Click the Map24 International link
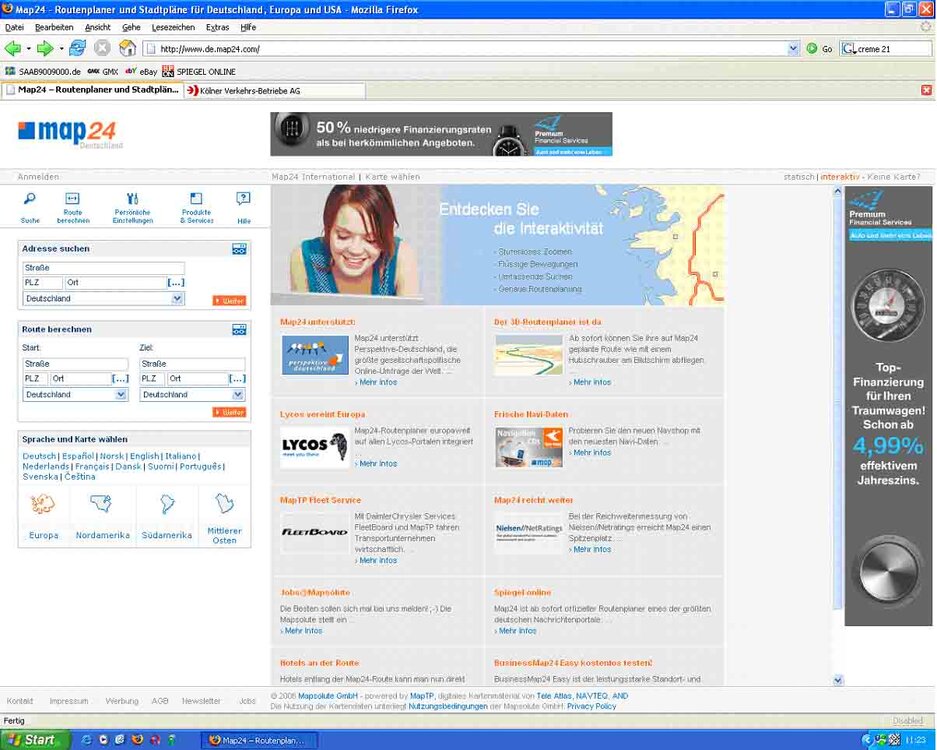This screenshot has width=937, height=750. (313, 177)
